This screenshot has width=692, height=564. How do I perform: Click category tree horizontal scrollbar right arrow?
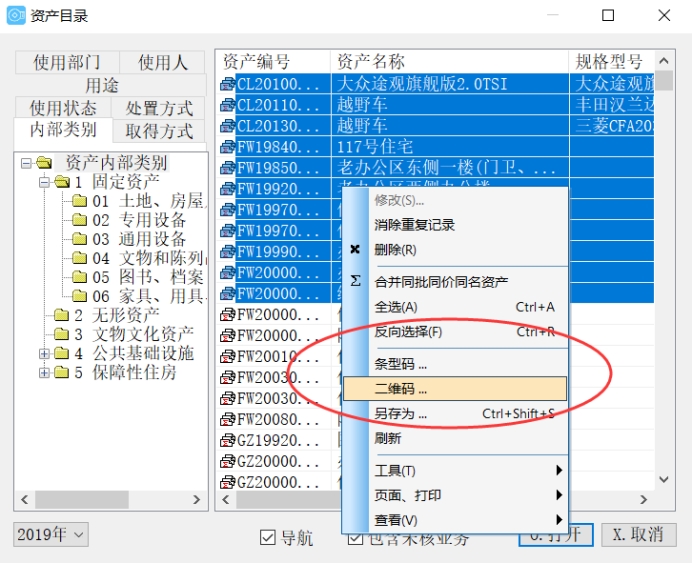(196, 500)
